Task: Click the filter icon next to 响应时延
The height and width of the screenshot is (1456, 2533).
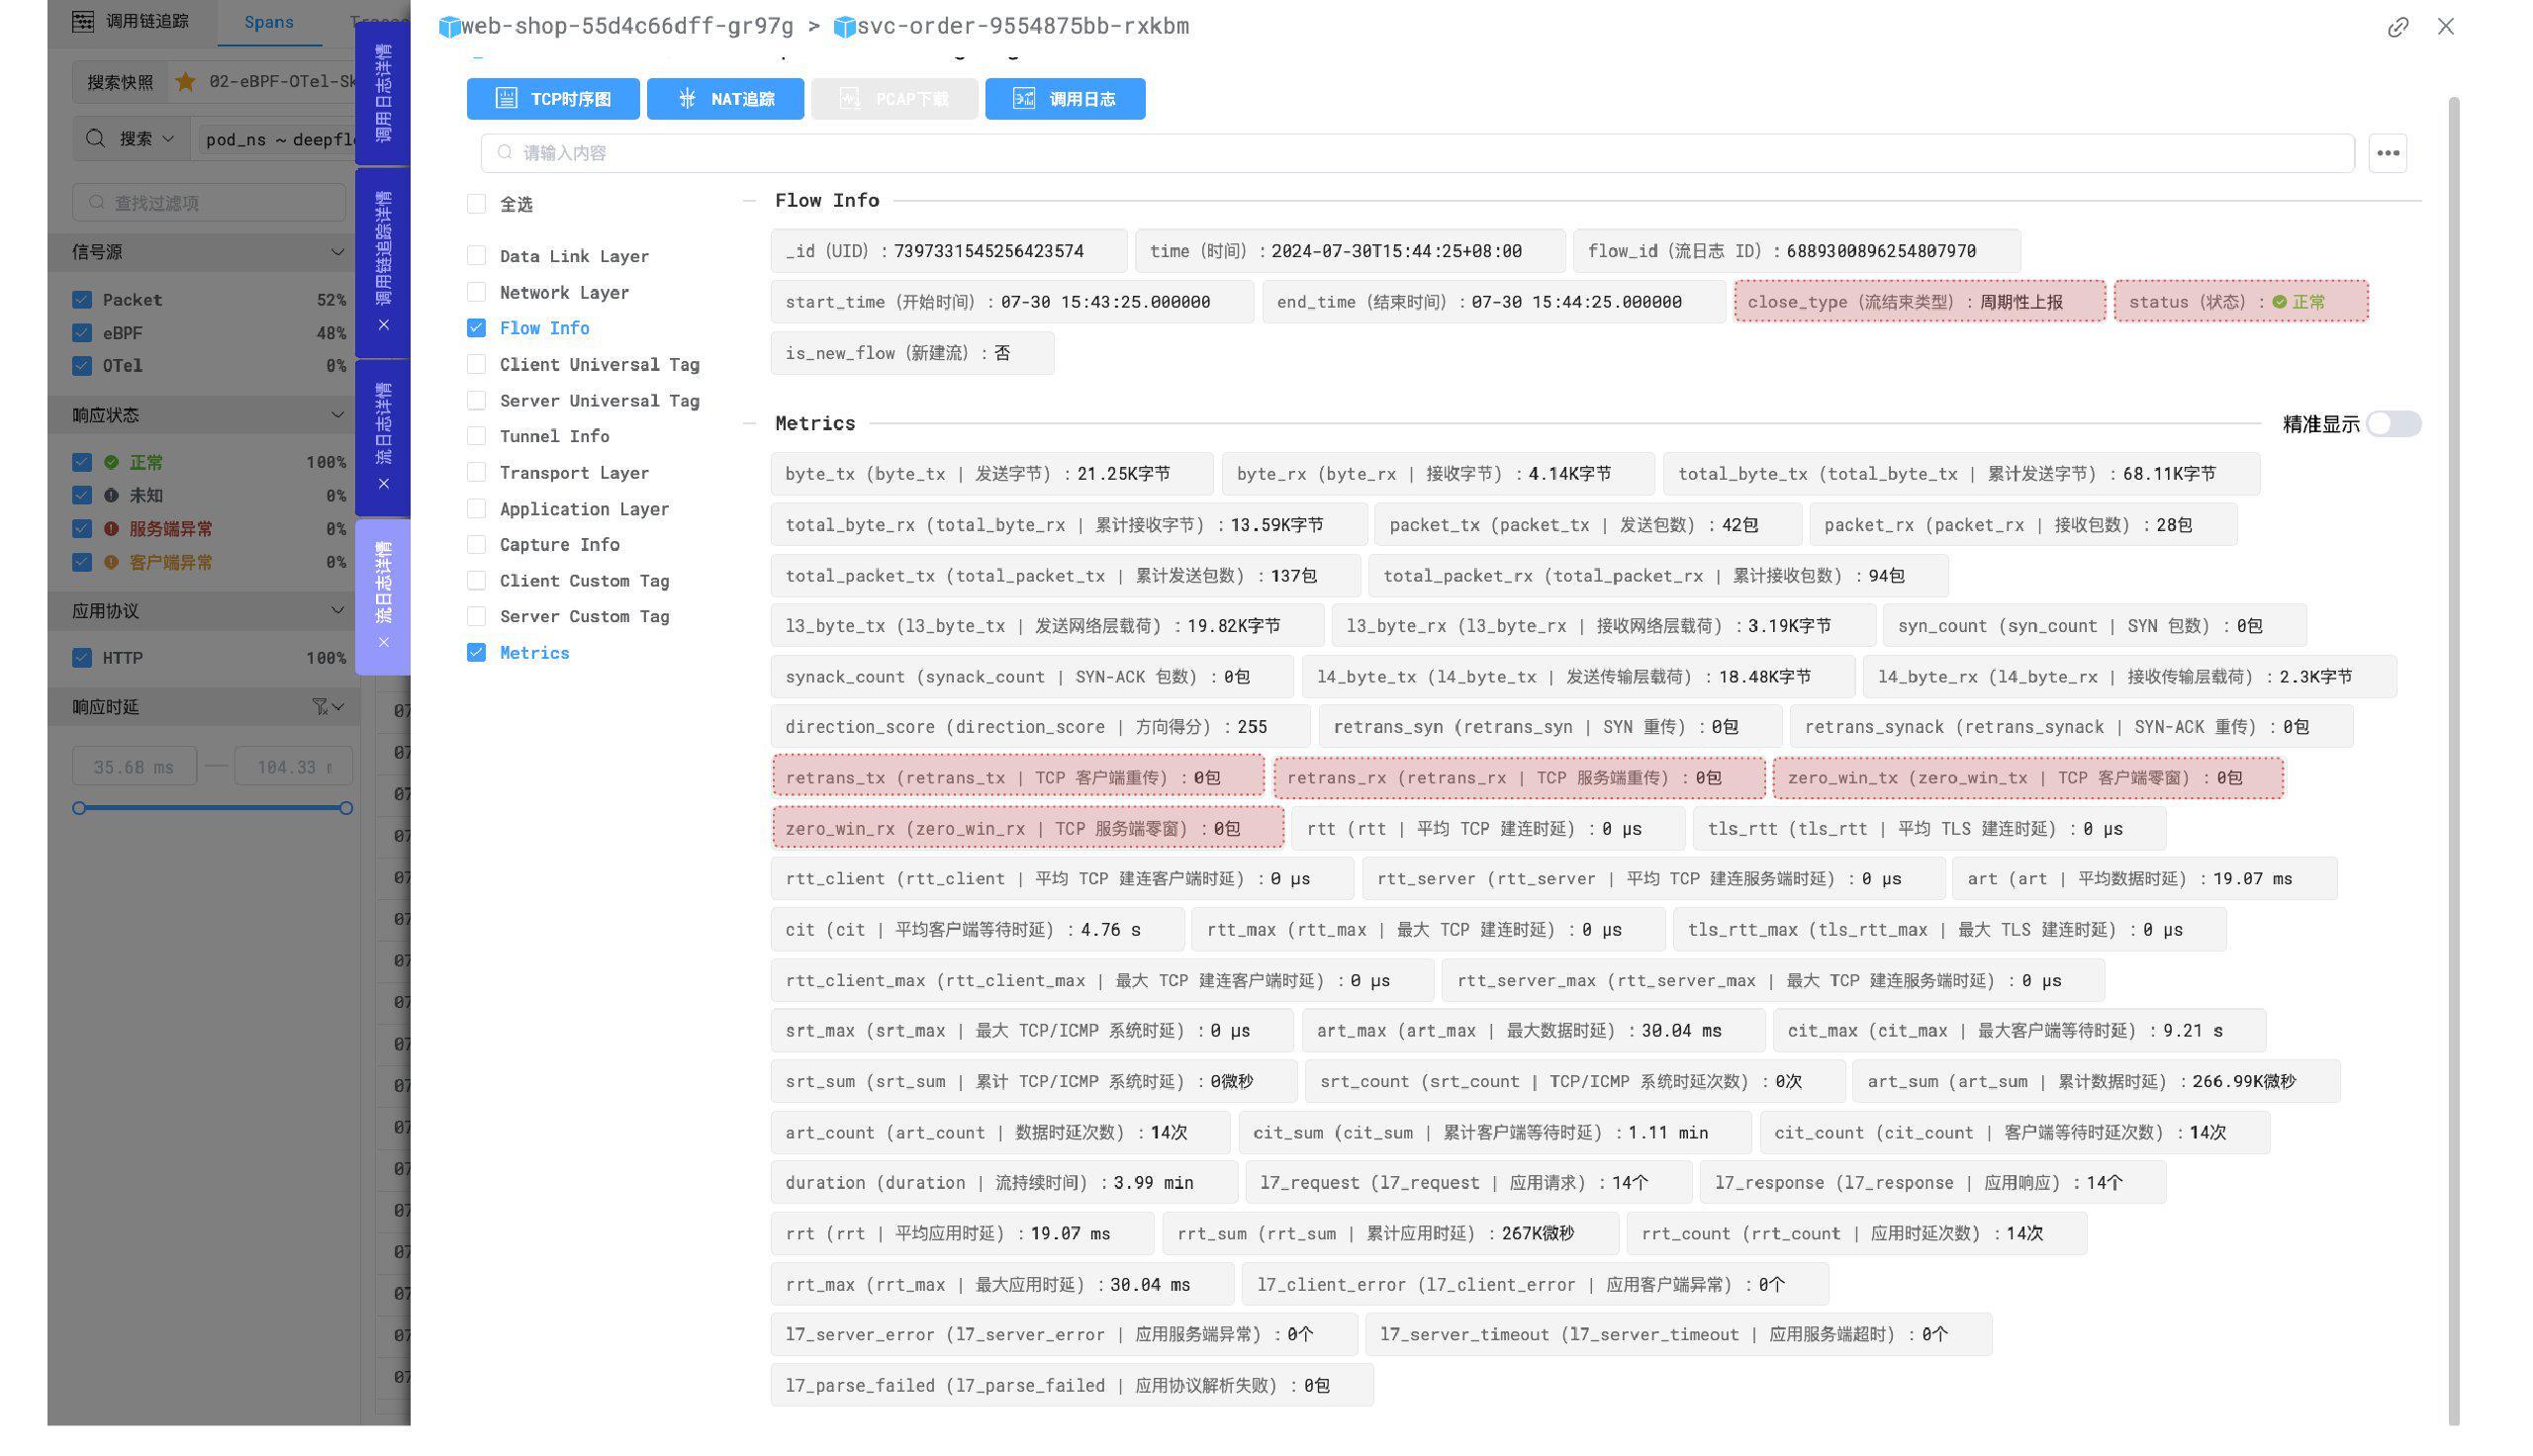Action: [320, 707]
